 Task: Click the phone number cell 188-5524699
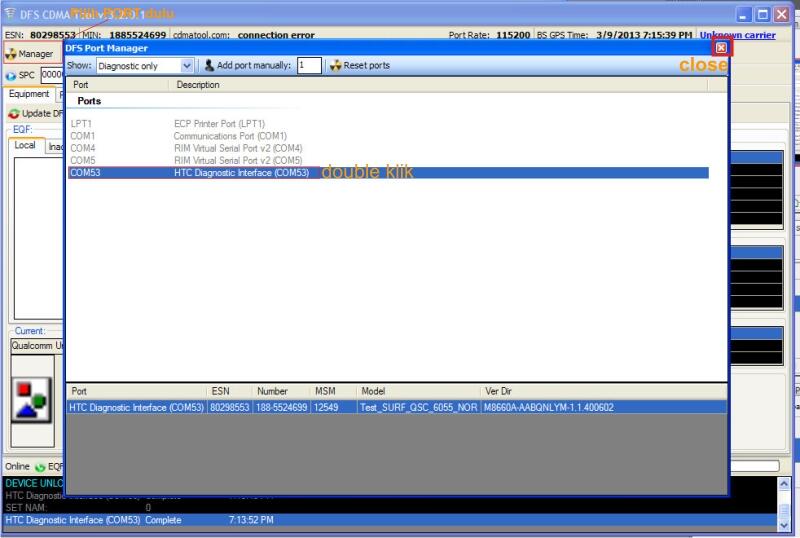pyautogui.click(x=282, y=407)
